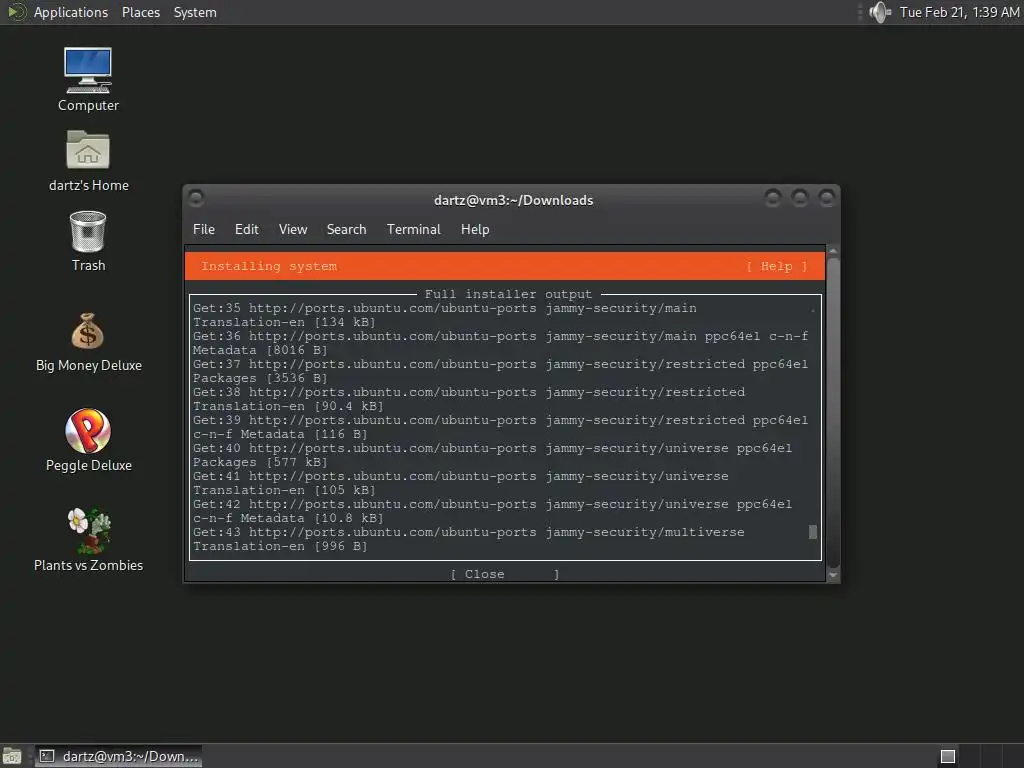Click the Get:35 jammy-security/main line
This screenshot has height=768, width=1024.
click(x=445, y=308)
